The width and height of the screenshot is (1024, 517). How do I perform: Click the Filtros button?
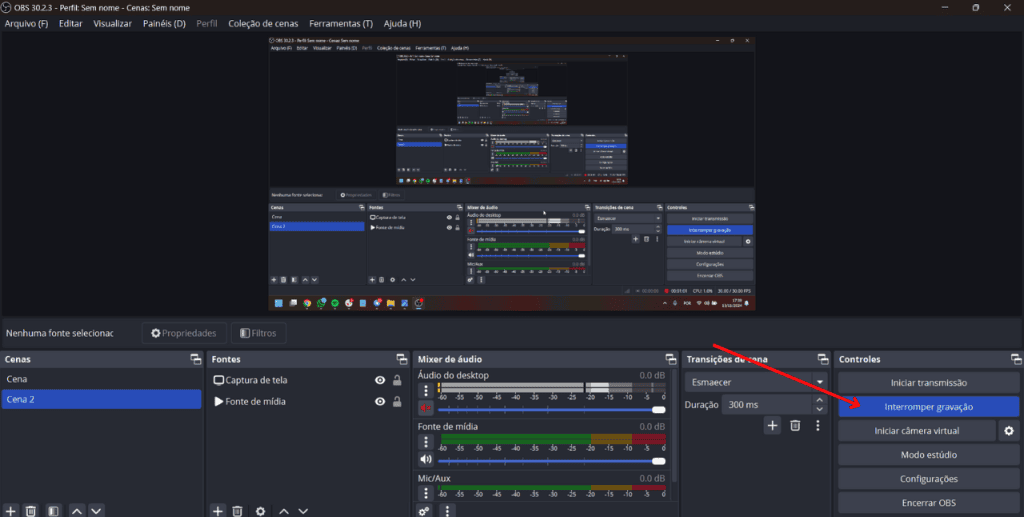coord(258,333)
